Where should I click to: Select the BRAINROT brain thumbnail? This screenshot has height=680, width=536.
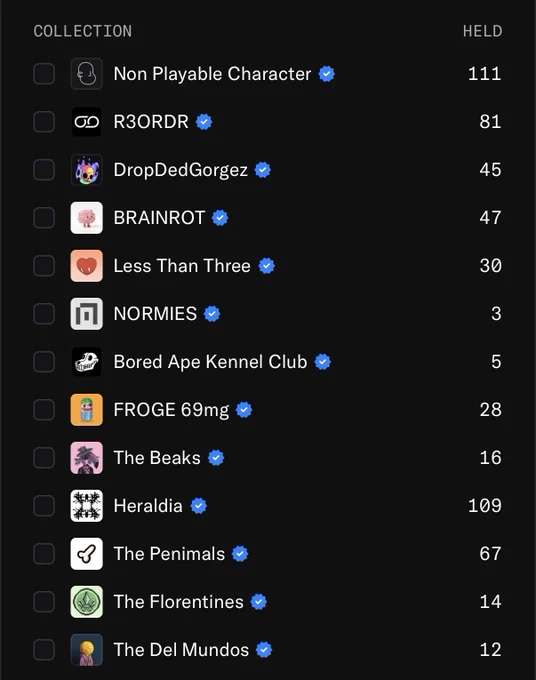pyautogui.click(x=87, y=218)
